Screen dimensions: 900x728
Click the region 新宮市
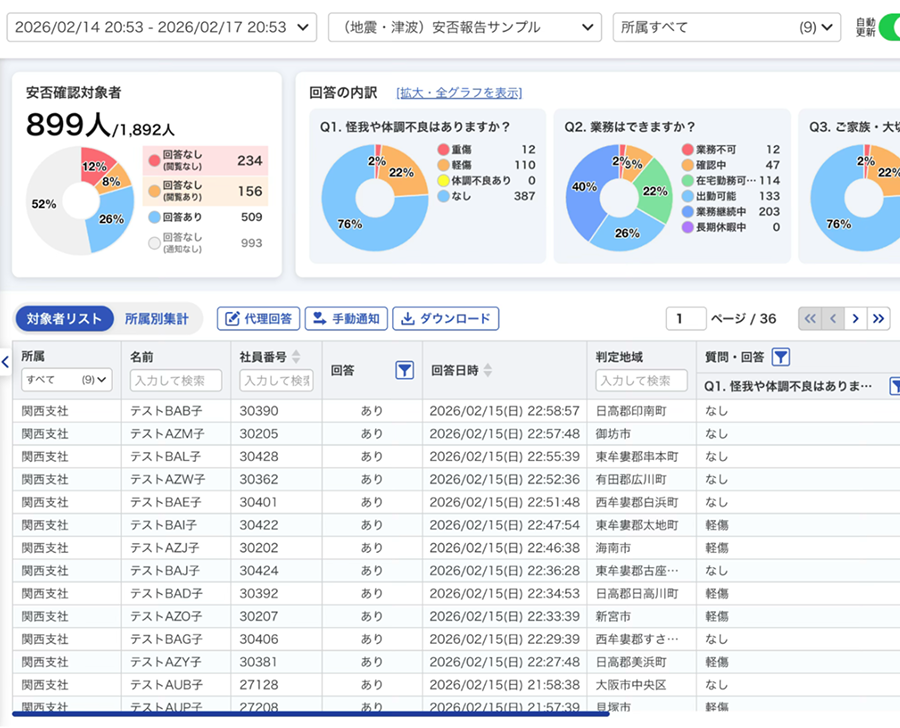[613, 616]
